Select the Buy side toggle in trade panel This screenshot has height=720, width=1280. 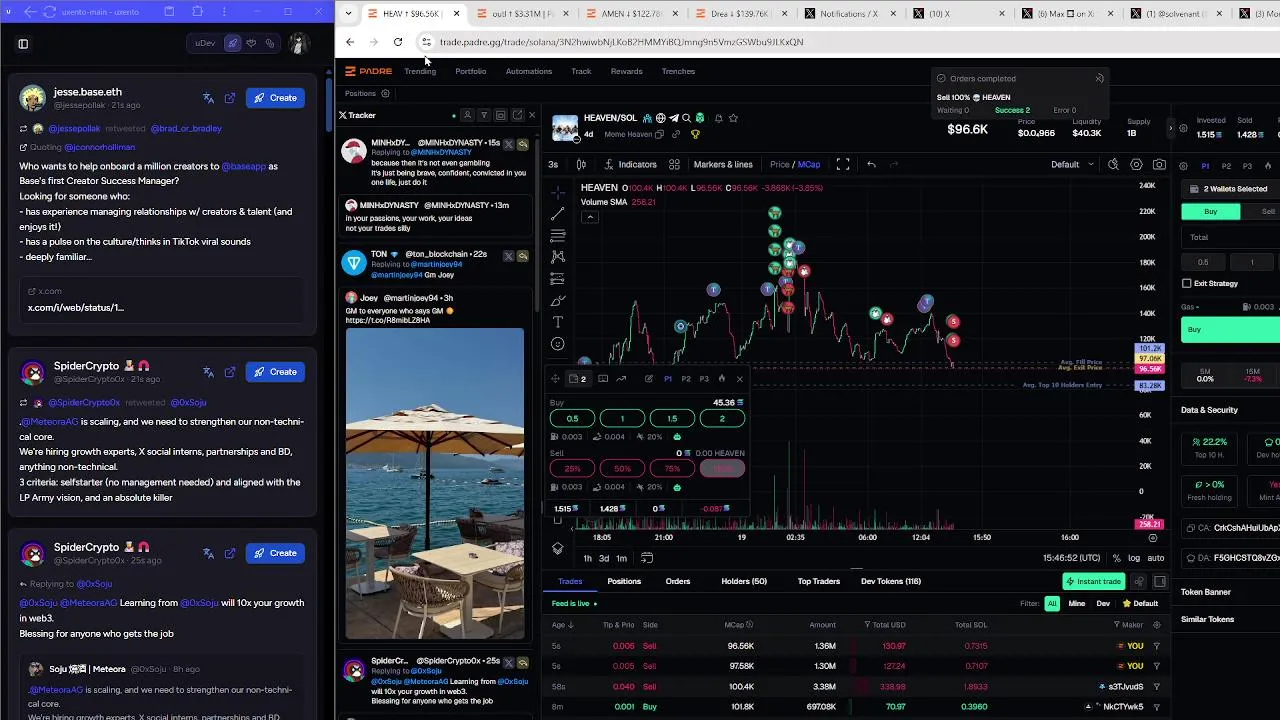[x=1210, y=212]
